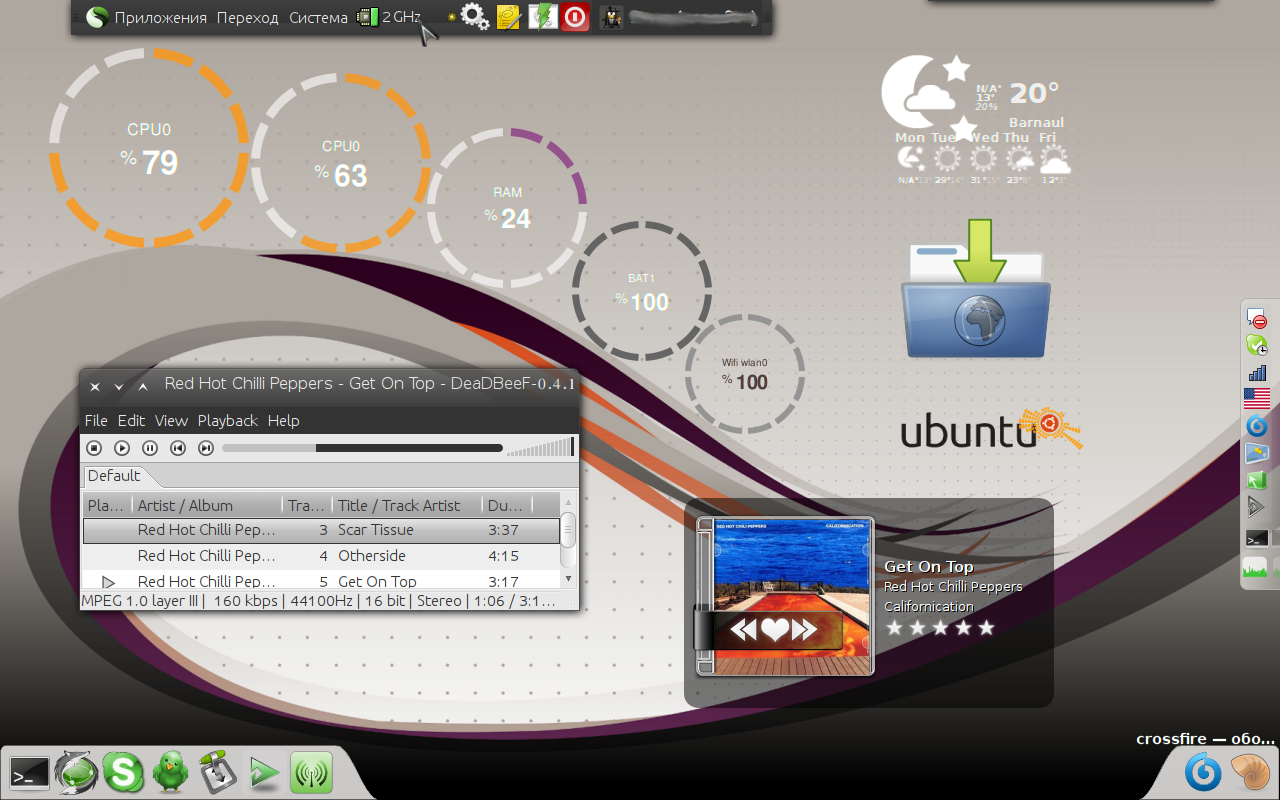Open the yellow sticky notes applet
1280x800 pixels.
pyautogui.click(x=508, y=17)
